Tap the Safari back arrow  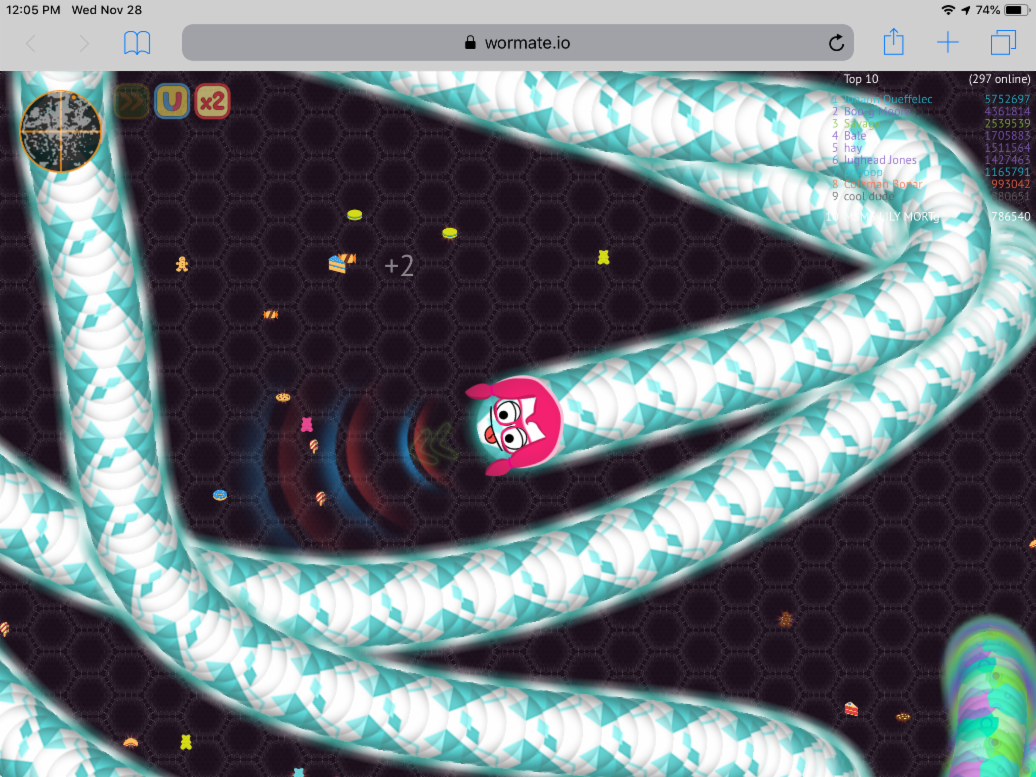click(x=31, y=44)
